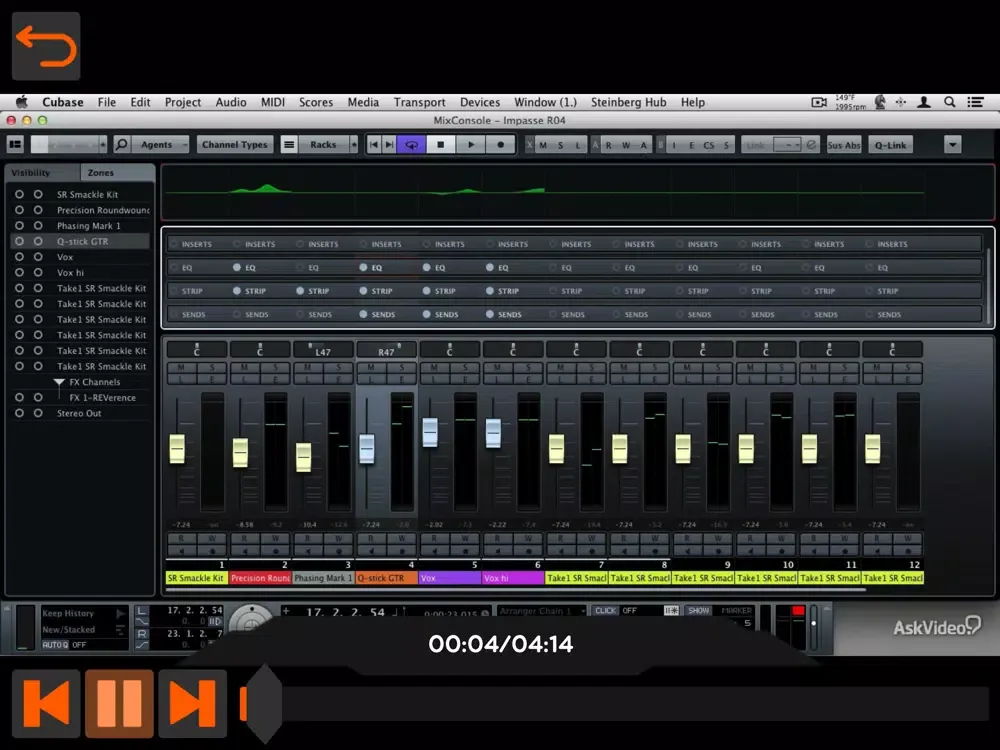Select the Precision Roundwound channel label
Viewport: 1000px width, 750px height.
click(260, 578)
